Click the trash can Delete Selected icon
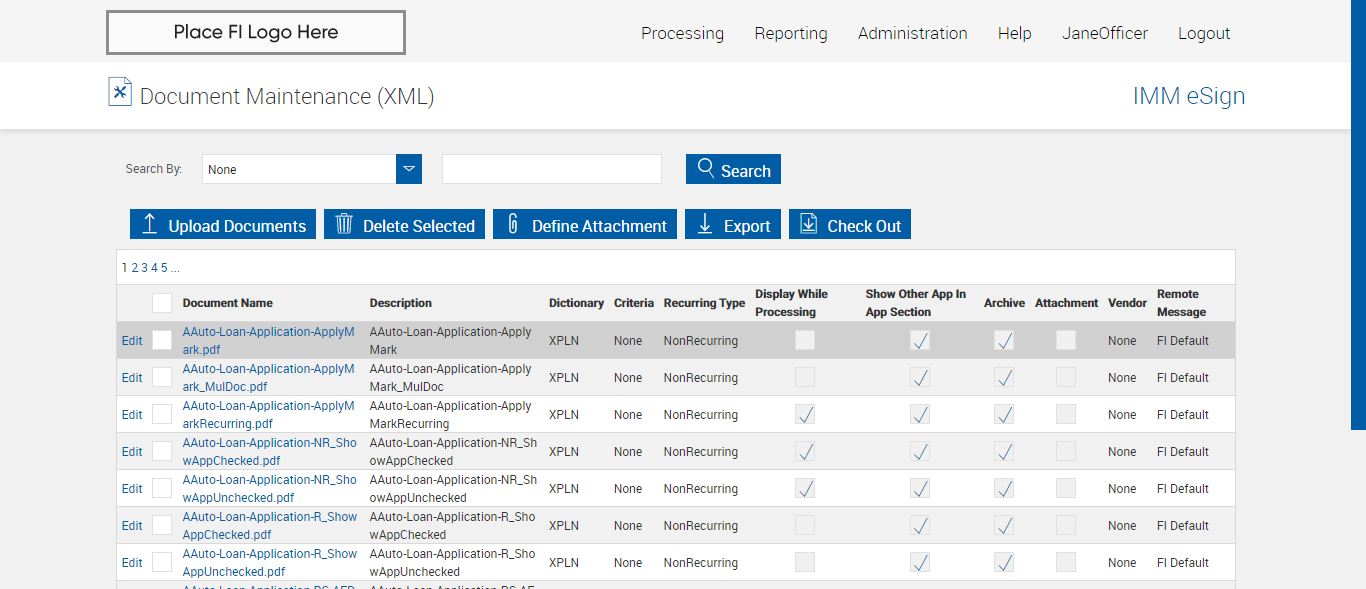Screen dimensions: 1366x589 (344, 224)
